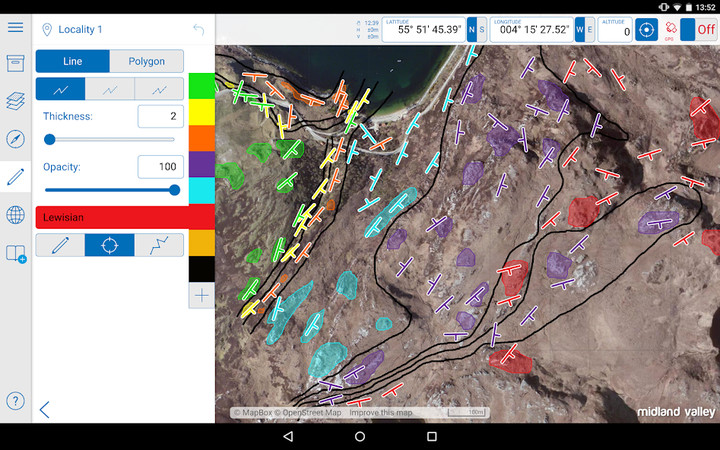Open the hamburger menu
Image resolution: width=720 pixels, height=450 pixels.
15,26
